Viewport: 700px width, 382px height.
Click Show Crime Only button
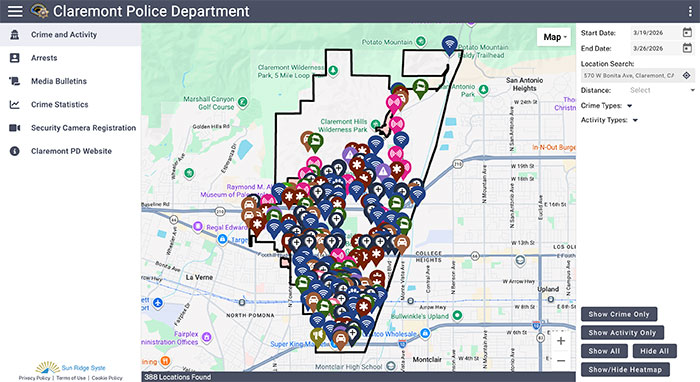pyautogui.click(x=619, y=314)
